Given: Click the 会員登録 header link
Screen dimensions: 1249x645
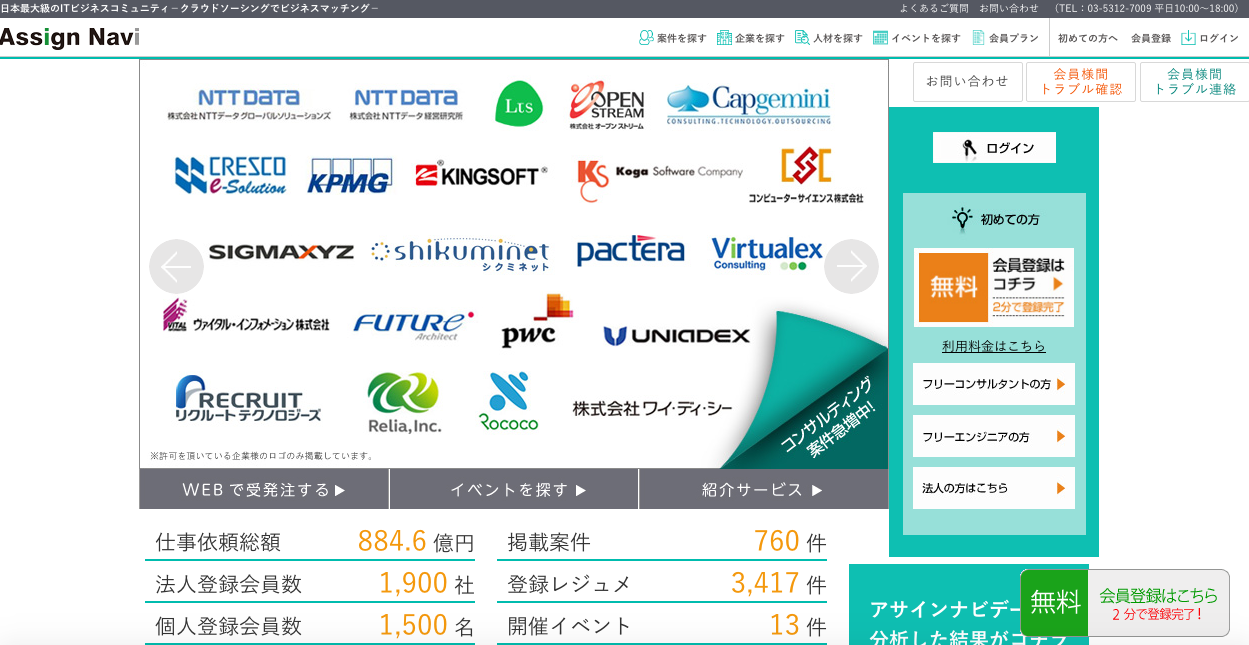Looking at the screenshot, I should pyautogui.click(x=1151, y=38).
